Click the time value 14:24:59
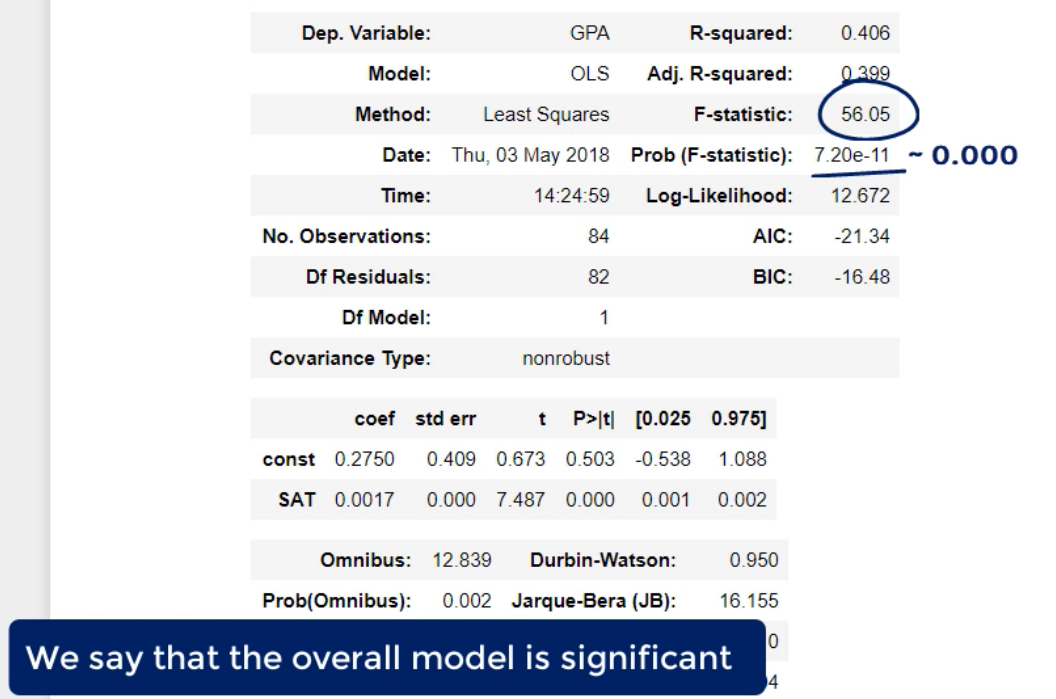Viewport: 1056px width, 699px height. point(571,196)
